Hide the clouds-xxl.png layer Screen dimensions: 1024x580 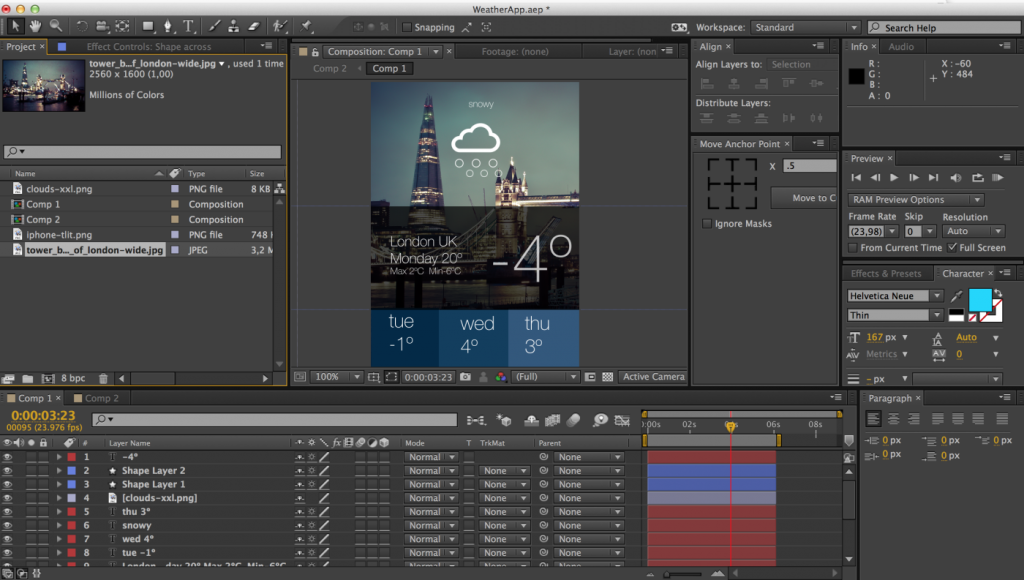click(x=6, y=497)
